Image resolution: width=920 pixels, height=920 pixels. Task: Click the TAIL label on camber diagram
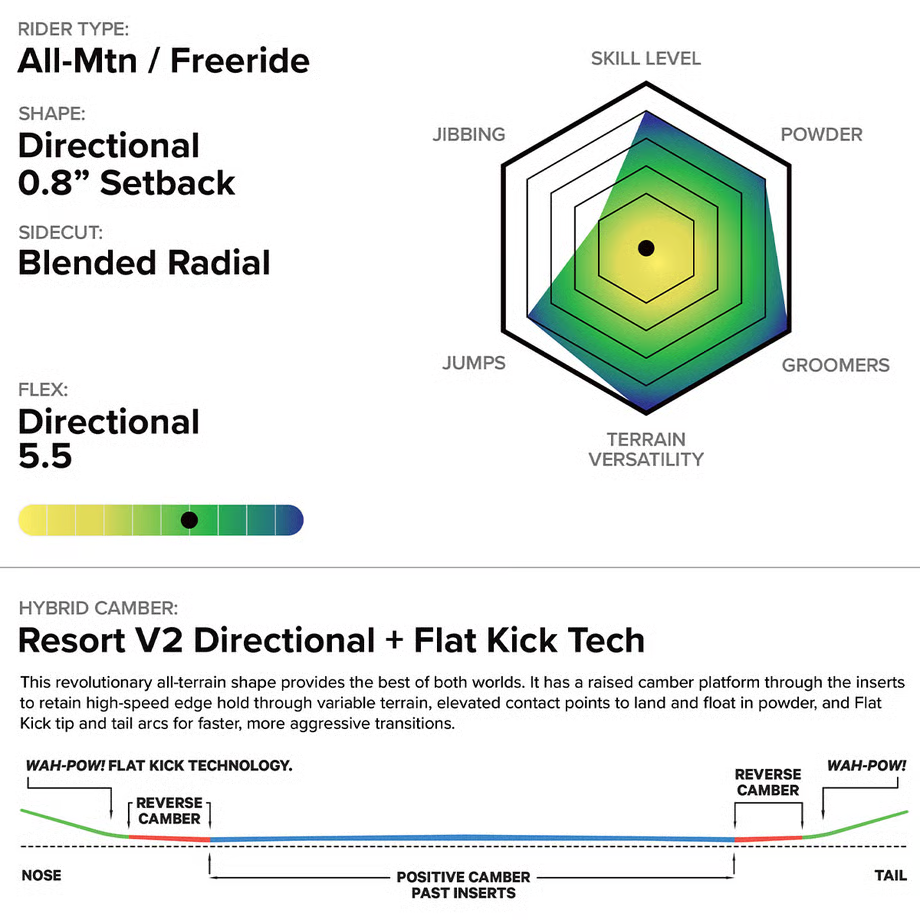[x=890, y=876]
